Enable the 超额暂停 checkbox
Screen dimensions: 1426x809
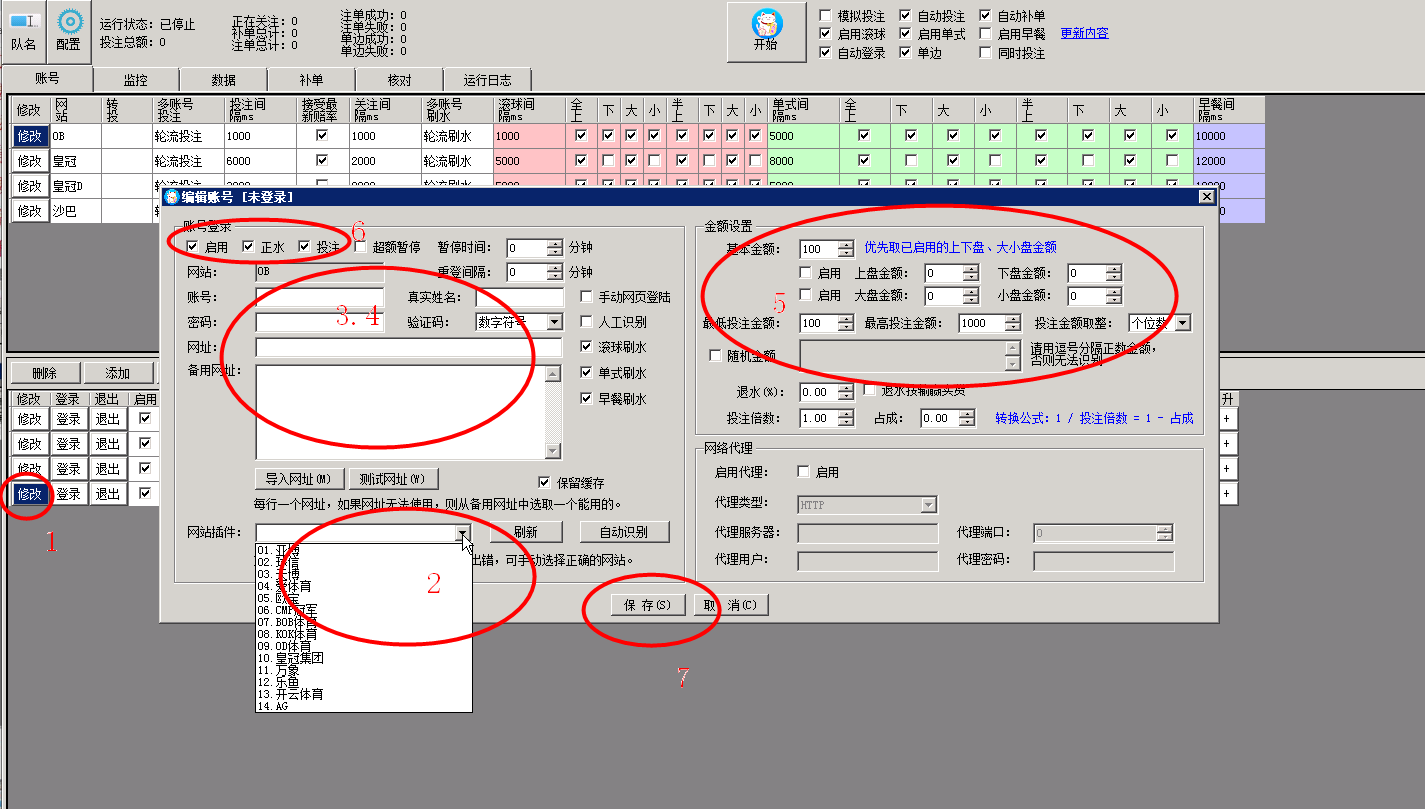(x=361, y=247)
